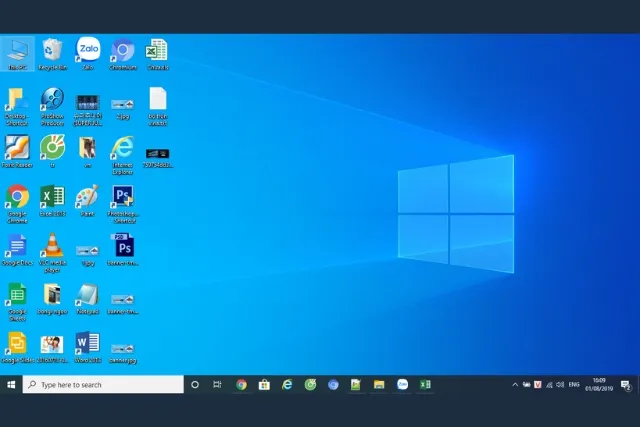Select the This PC desktop icon
This screenshot has height=427, width=640.
click(17, 50)
